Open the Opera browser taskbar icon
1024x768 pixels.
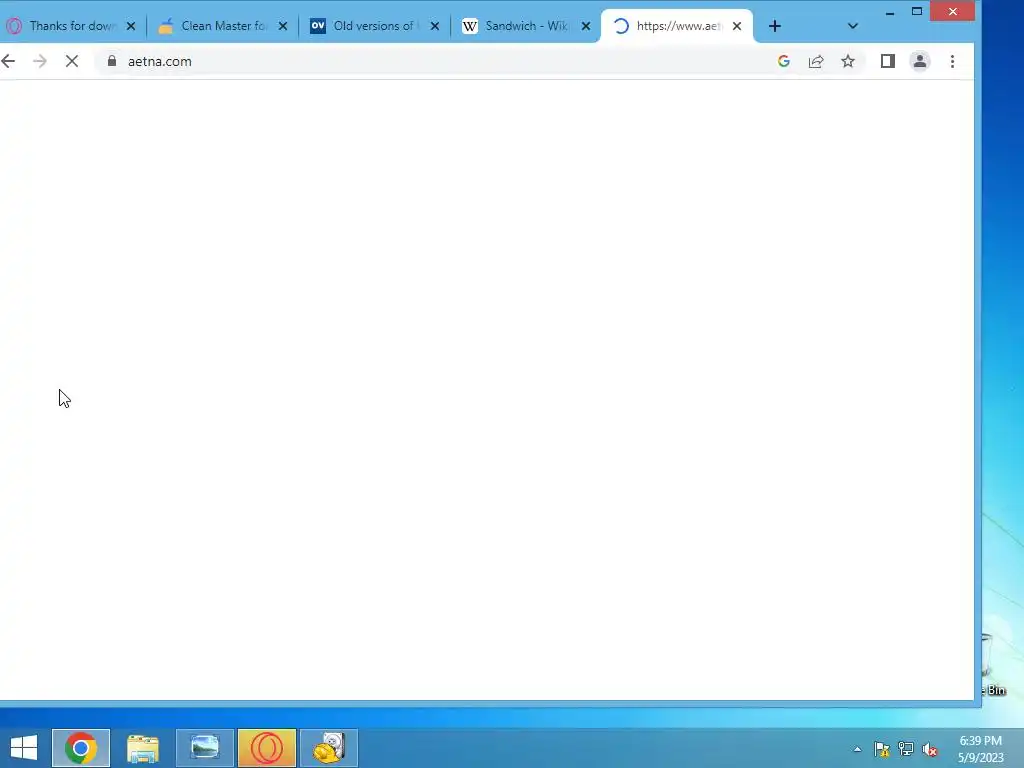point(266,748)
